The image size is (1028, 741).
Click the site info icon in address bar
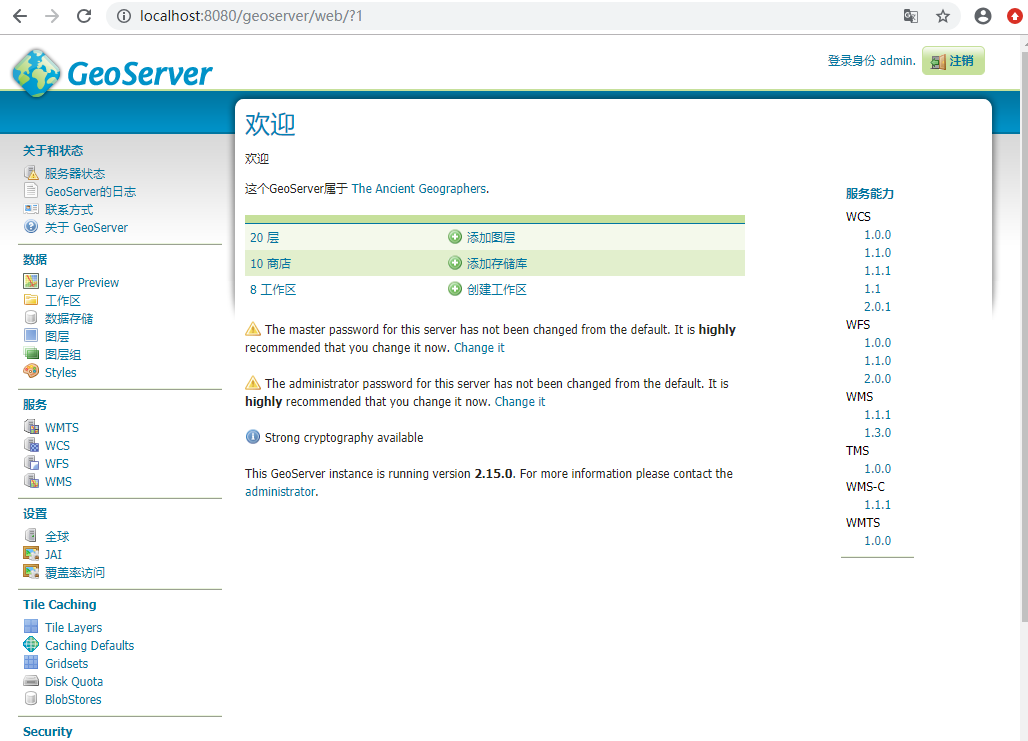pyautogui.click(x=123, y=16)
